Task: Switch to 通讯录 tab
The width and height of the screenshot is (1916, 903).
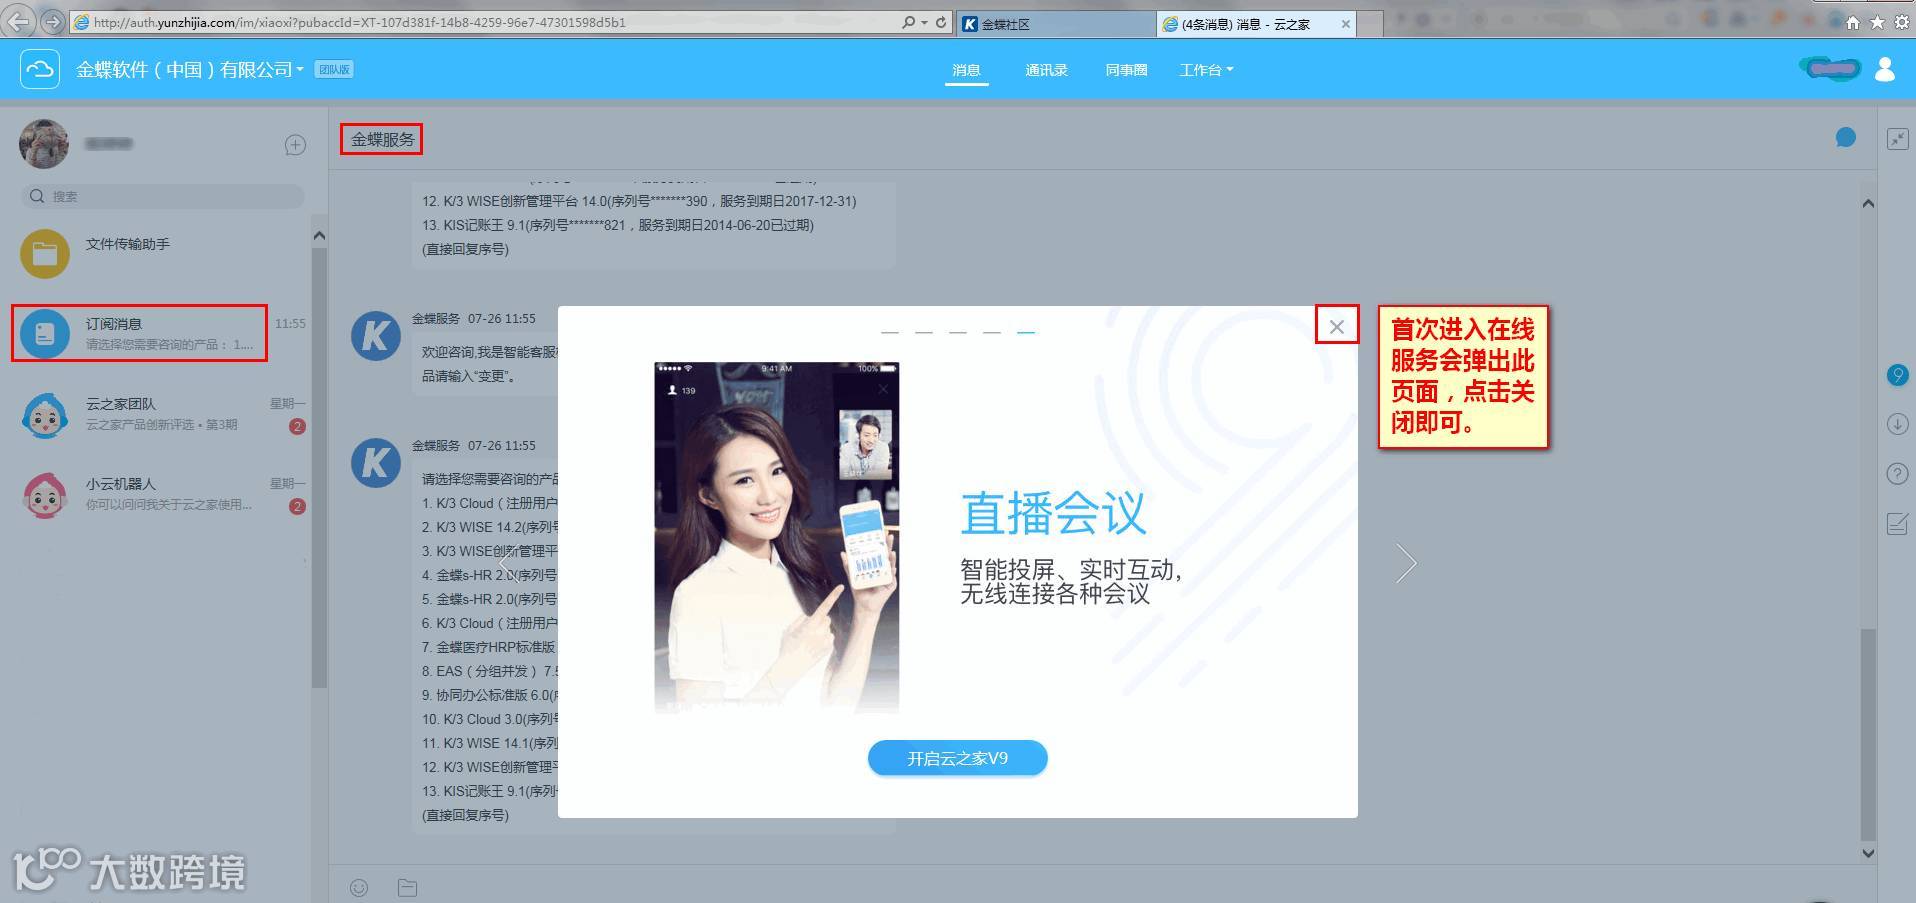Action: [1046, 70]
